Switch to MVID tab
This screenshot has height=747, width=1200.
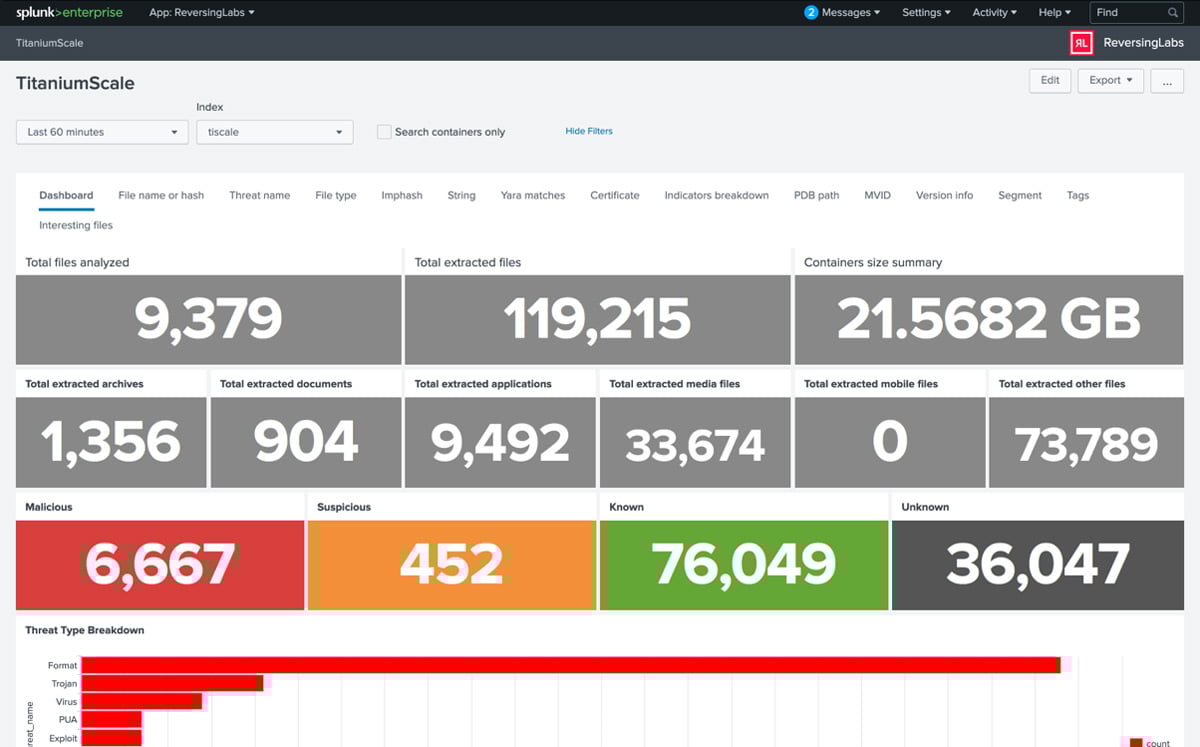(877, 195)
